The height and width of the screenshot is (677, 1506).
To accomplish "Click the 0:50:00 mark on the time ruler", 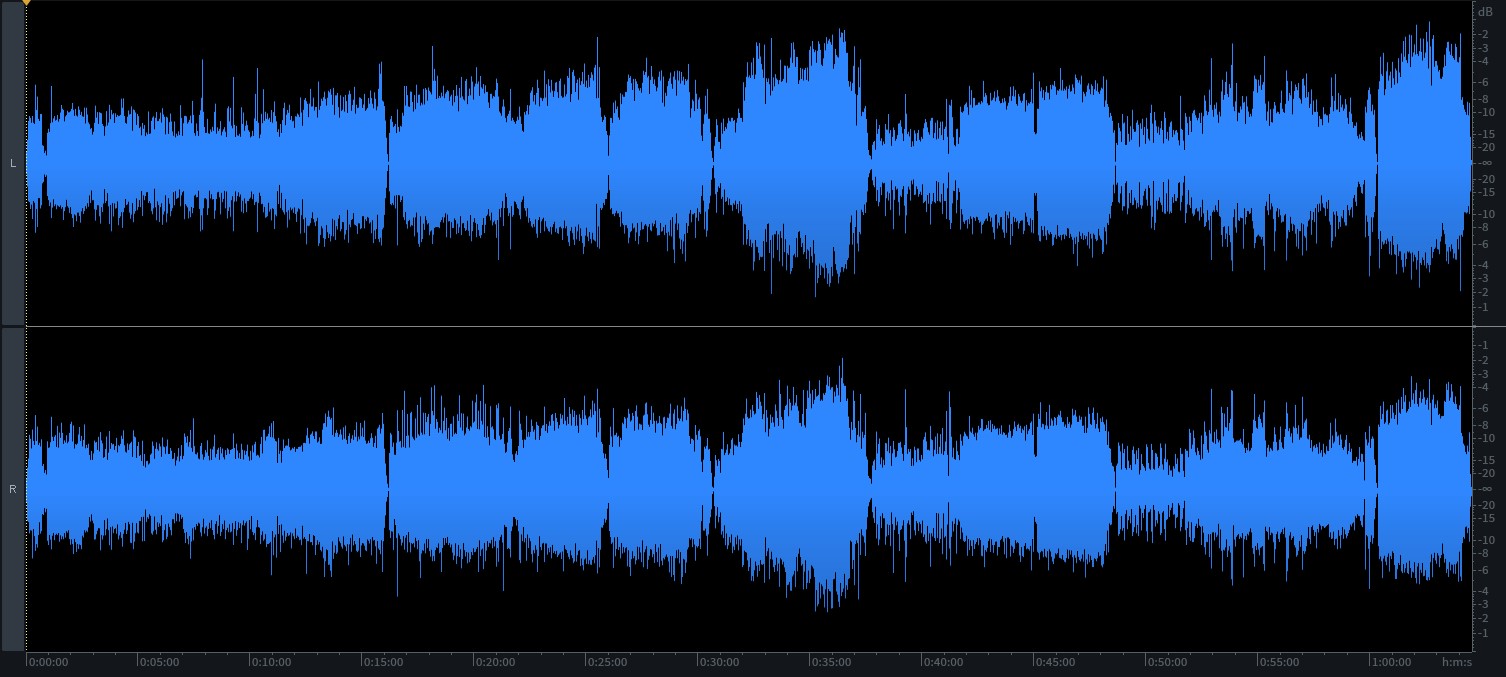I will 1167,662.
